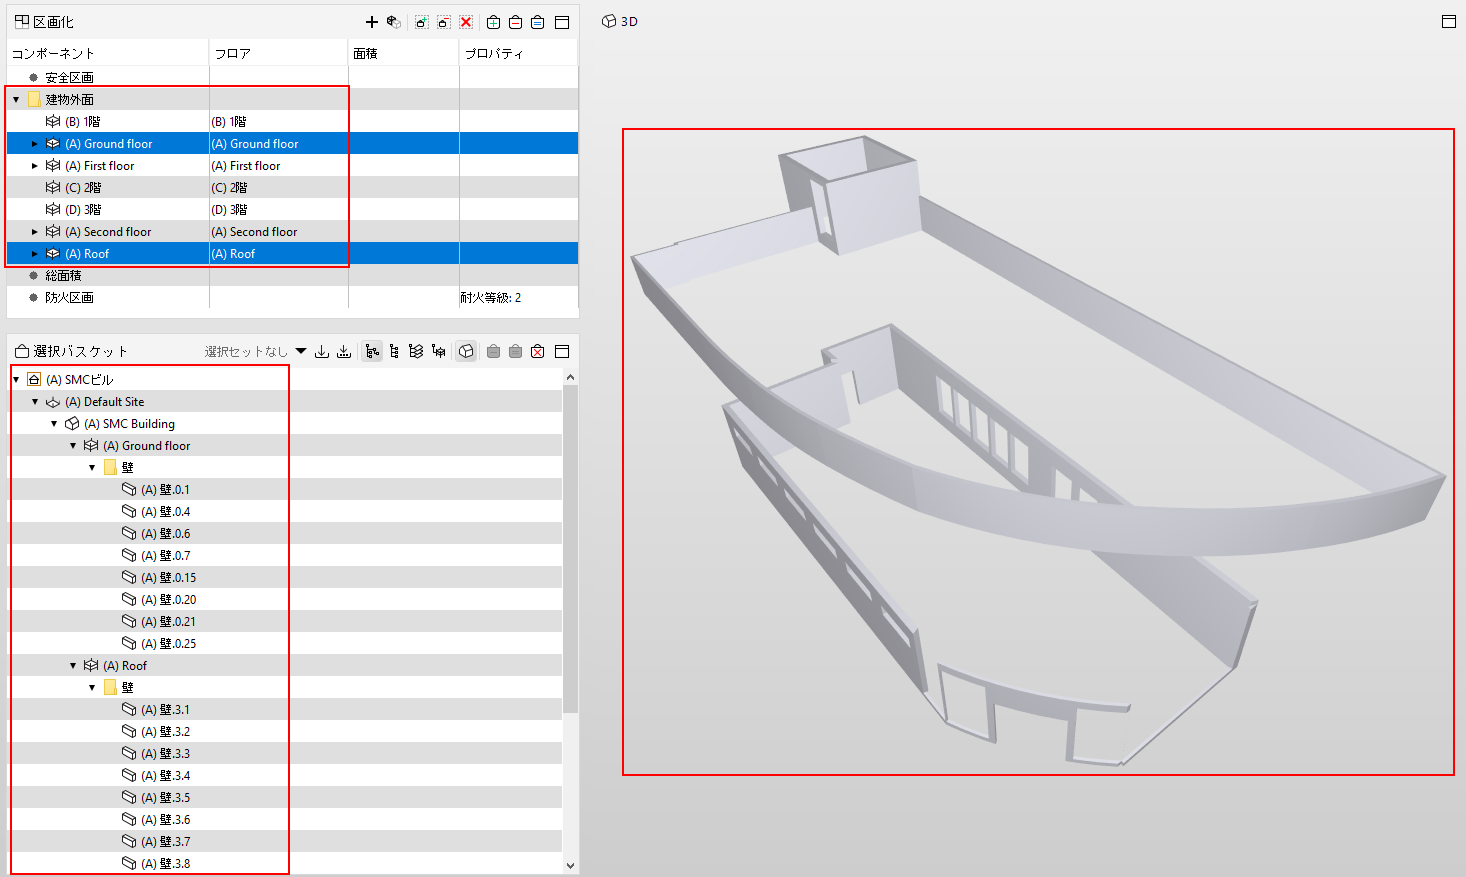Viewport: 1466px width, 877px height.
Task: Select the (B) 1階 component row
Action: coord(292,122)
